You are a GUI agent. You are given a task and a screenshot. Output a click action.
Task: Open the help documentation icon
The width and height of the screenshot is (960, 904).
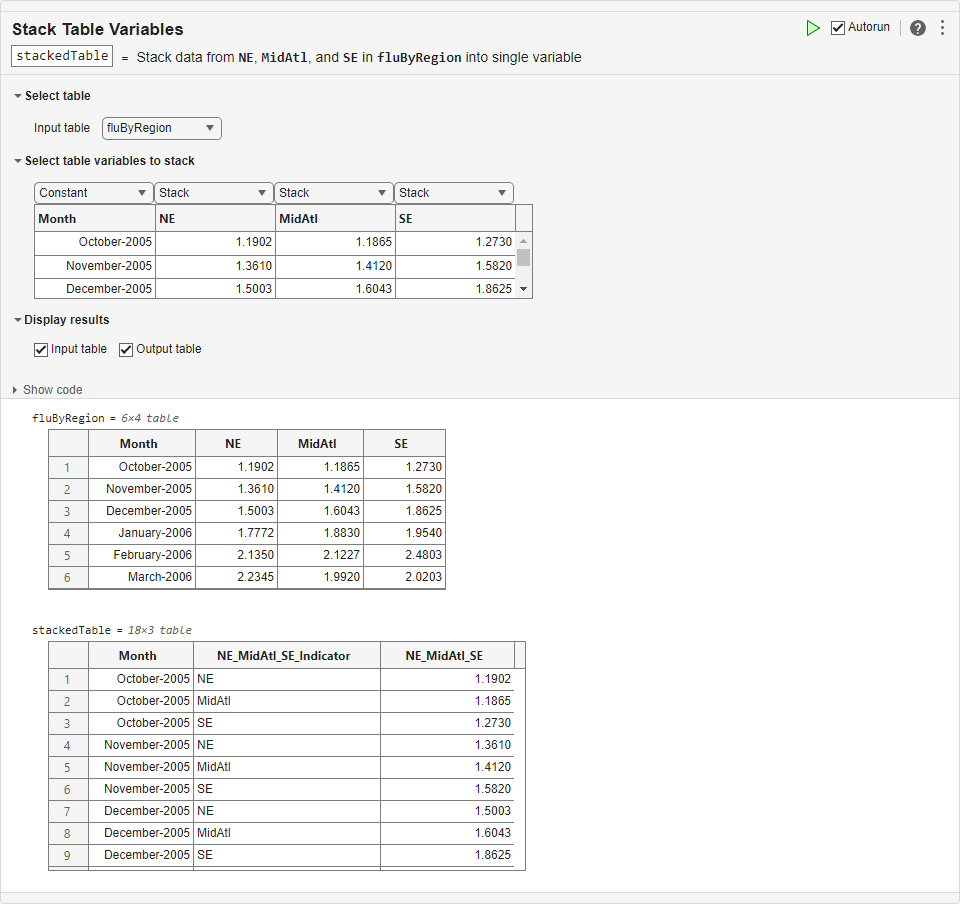pos(918,28)
